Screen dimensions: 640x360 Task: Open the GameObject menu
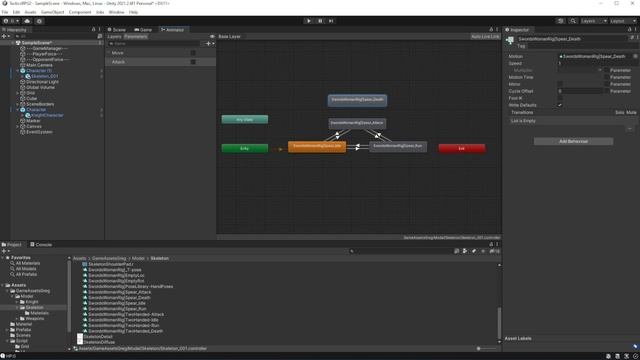click(x=53, y=12)
